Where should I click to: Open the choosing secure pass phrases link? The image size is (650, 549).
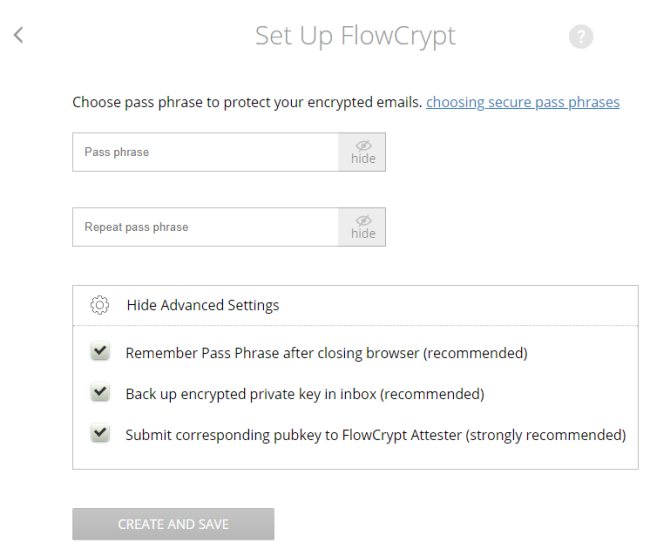523,102
